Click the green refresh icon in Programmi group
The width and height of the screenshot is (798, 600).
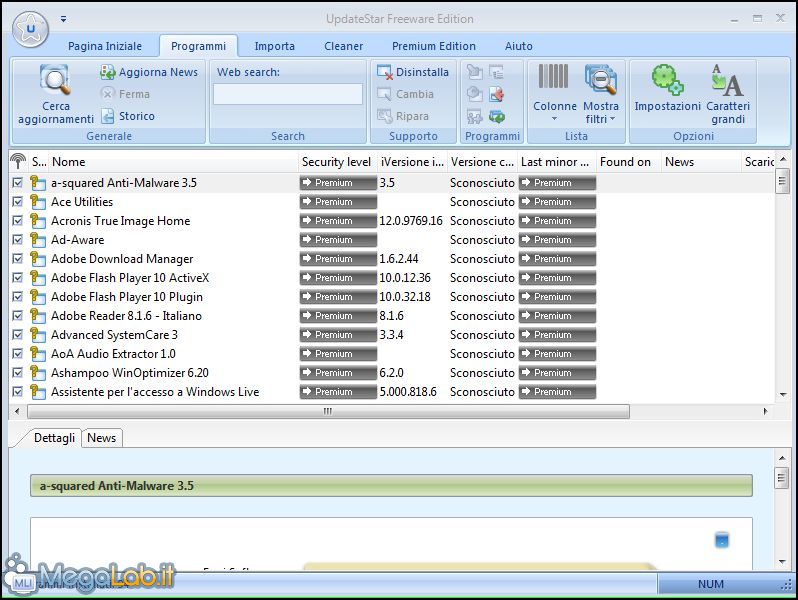(497, 117)
